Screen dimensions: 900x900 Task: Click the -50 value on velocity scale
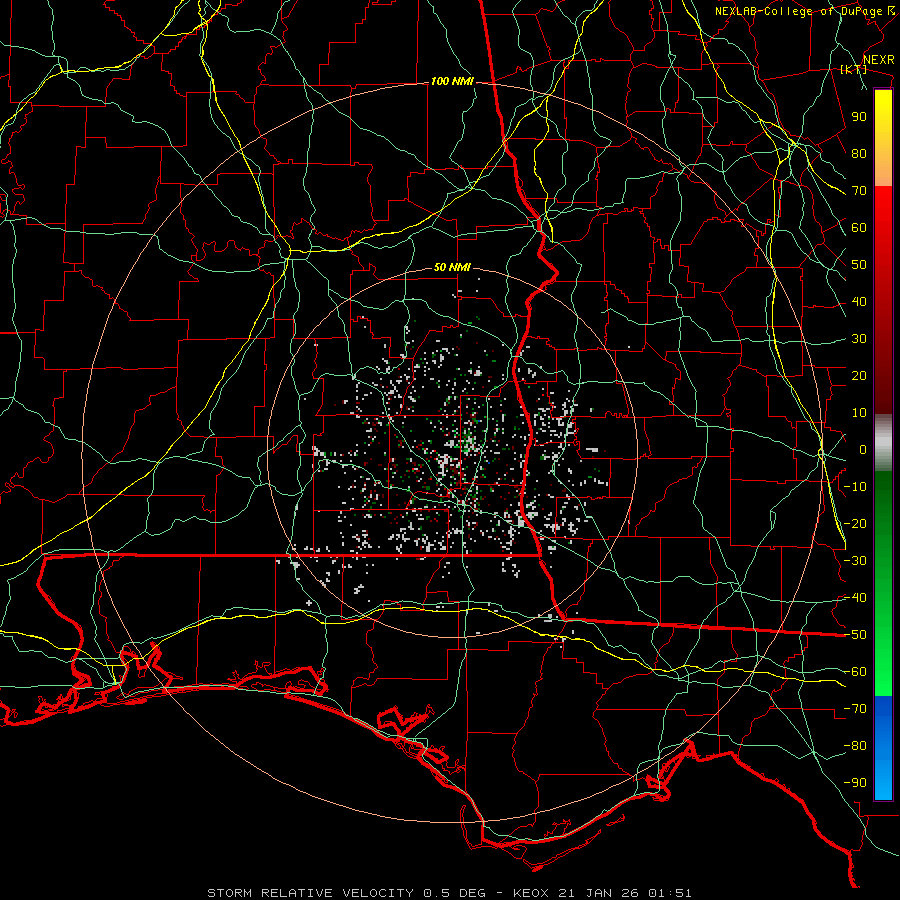(x=855, y=635)
